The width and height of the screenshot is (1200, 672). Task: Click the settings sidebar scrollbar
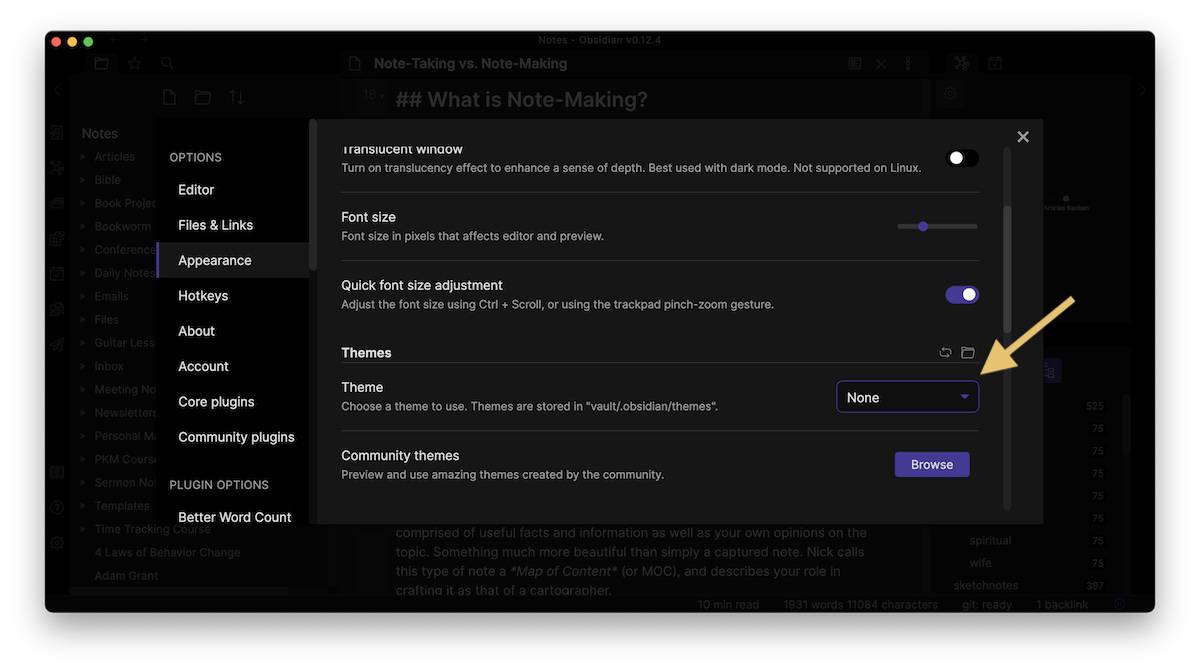coord(314,195)
